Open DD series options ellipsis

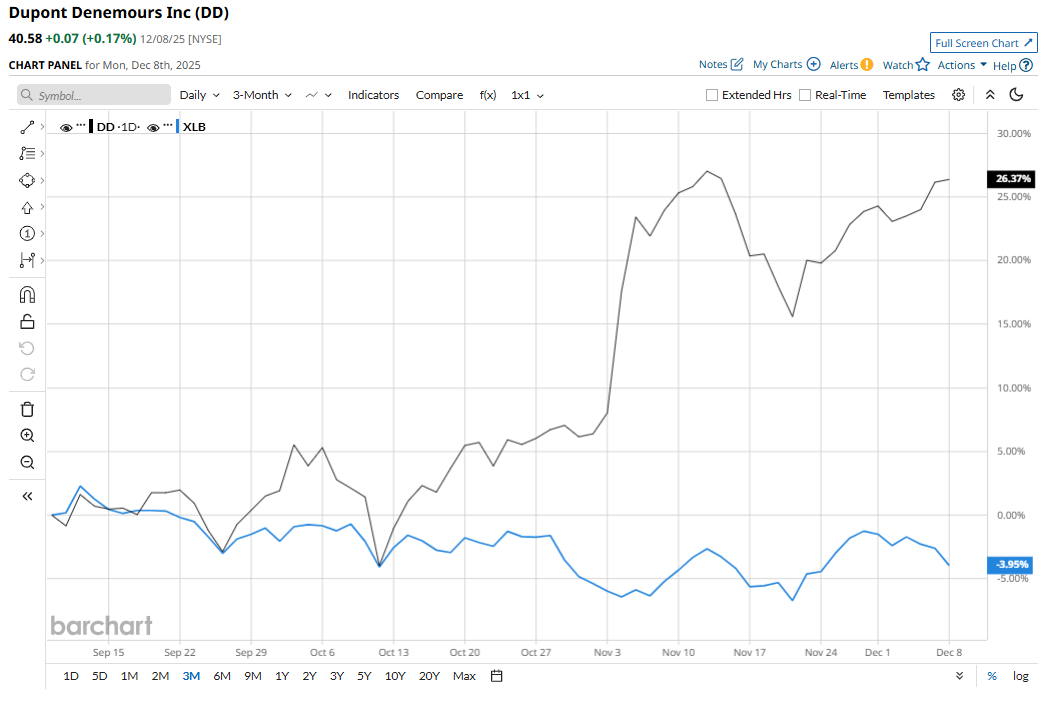click(81, 125)
